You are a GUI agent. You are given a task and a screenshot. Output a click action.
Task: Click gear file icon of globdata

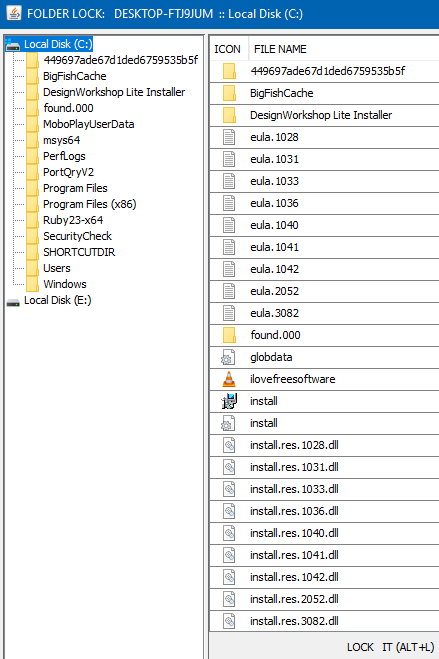[x=228, y=357]
